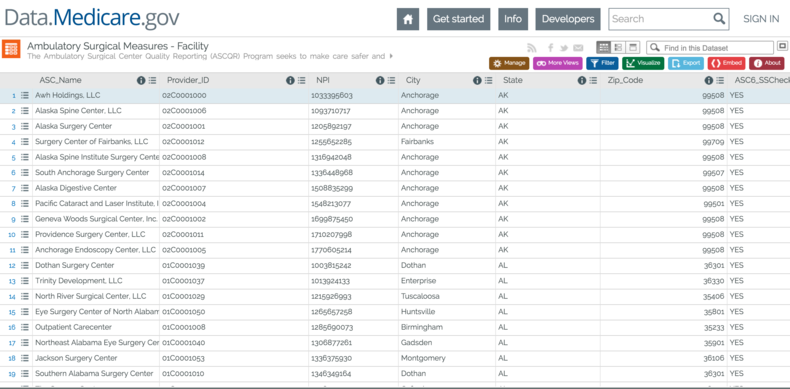
Task: Focus the Find in this Dataset field
Action: [x=710, y=48]
